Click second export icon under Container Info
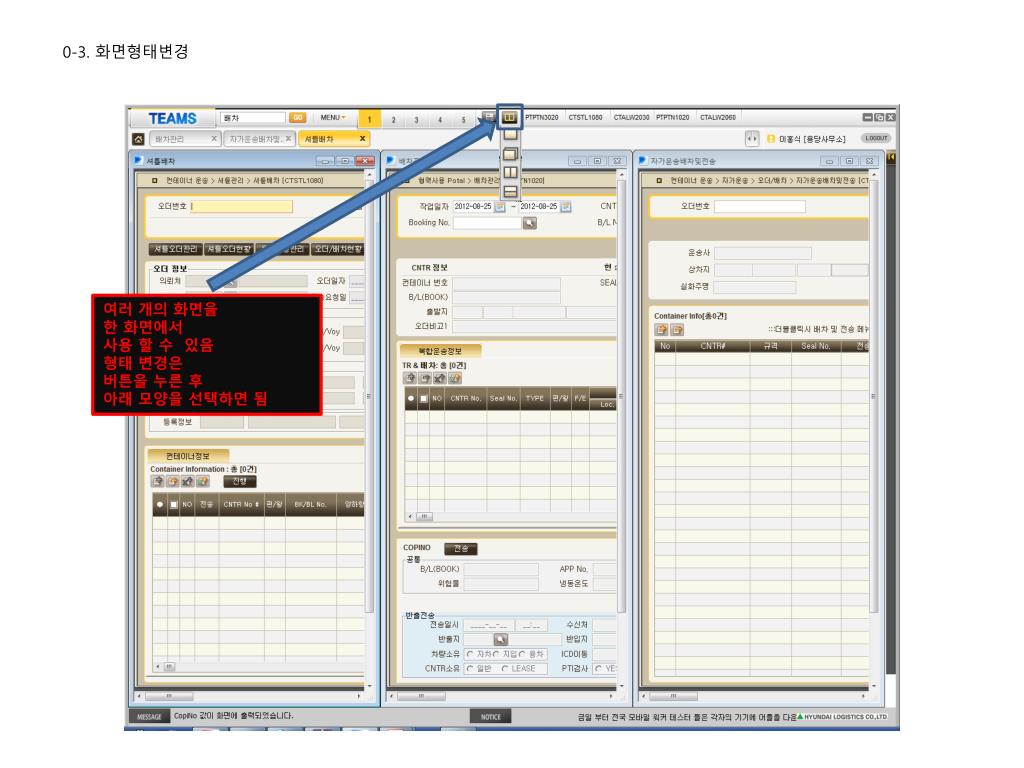Viewport: 1024px width, 768px height. tap(677, 330)
